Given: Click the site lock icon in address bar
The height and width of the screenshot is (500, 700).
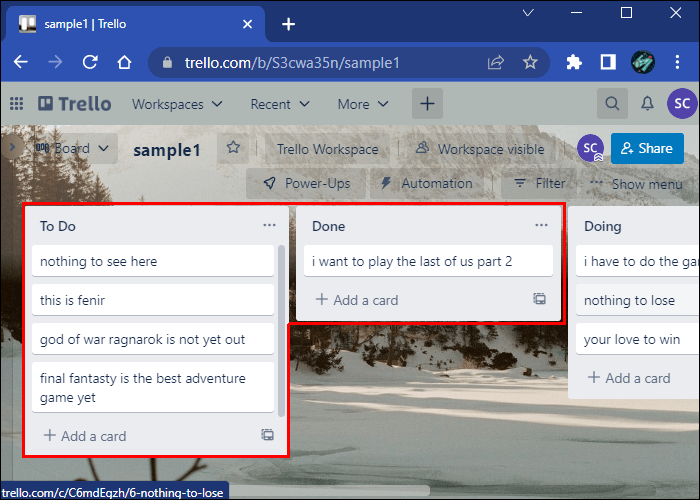Looking at the screenshot, I should point(167,62).
